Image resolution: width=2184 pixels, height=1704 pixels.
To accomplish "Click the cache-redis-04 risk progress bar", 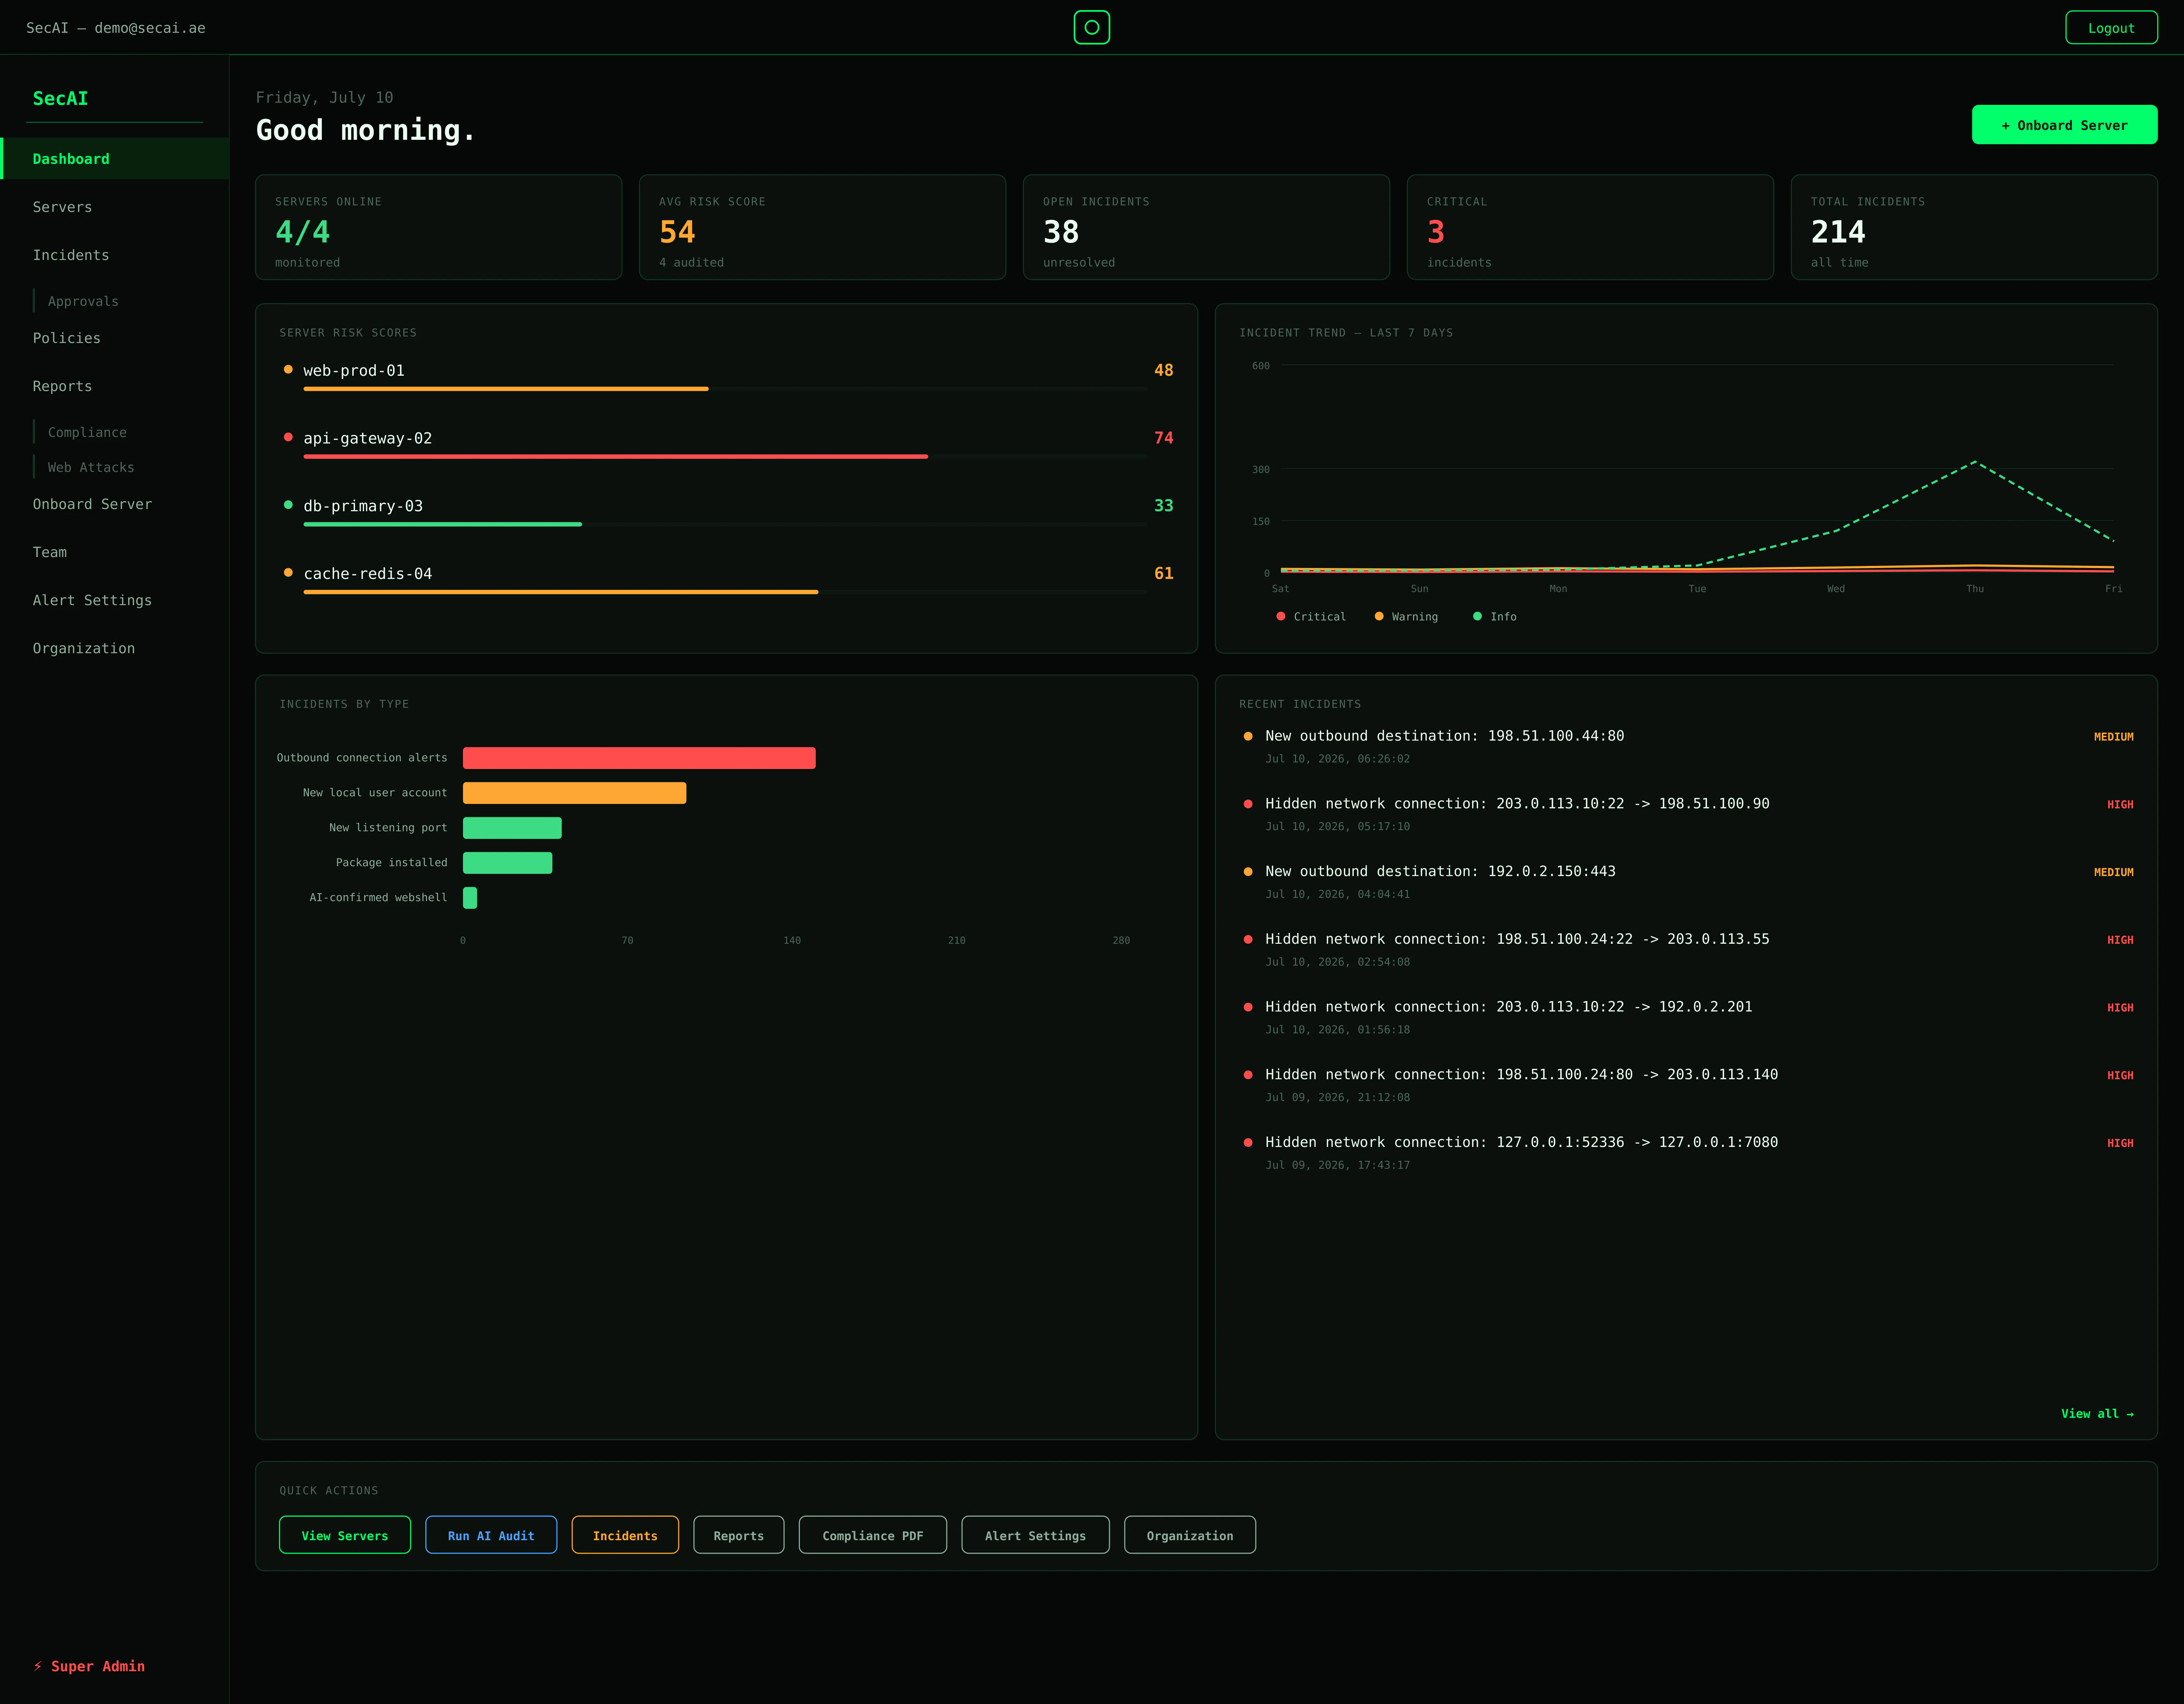I will tap(725, 592).
